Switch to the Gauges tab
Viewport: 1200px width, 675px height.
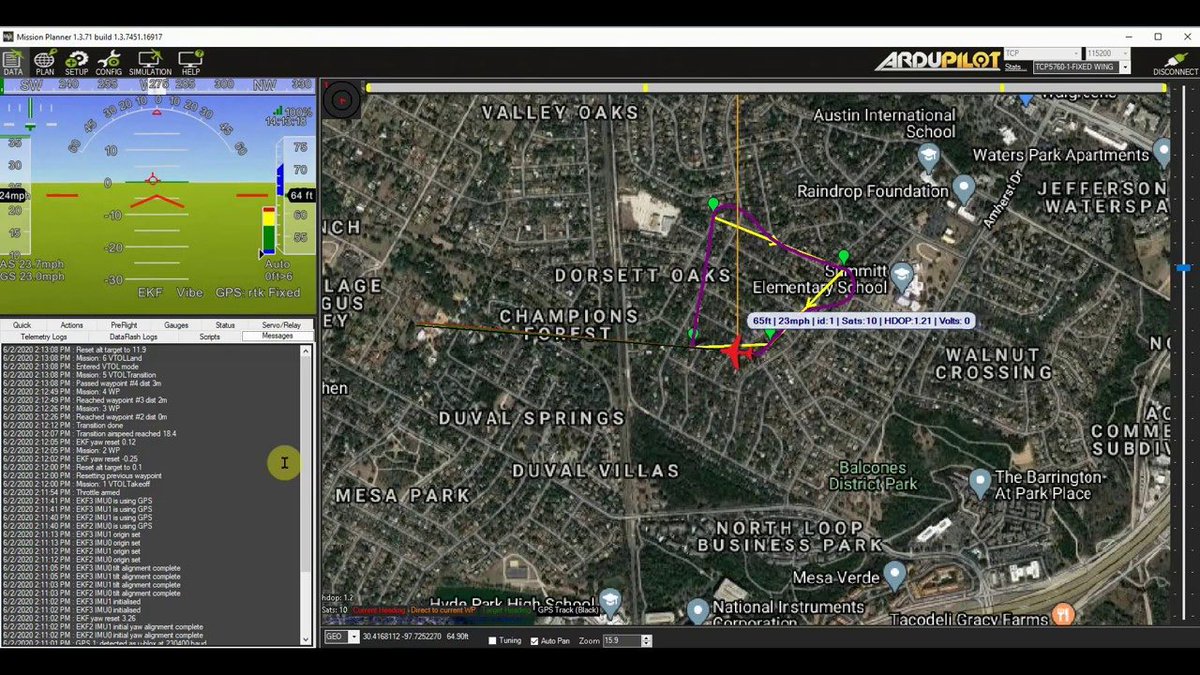(x=176, y=325)
